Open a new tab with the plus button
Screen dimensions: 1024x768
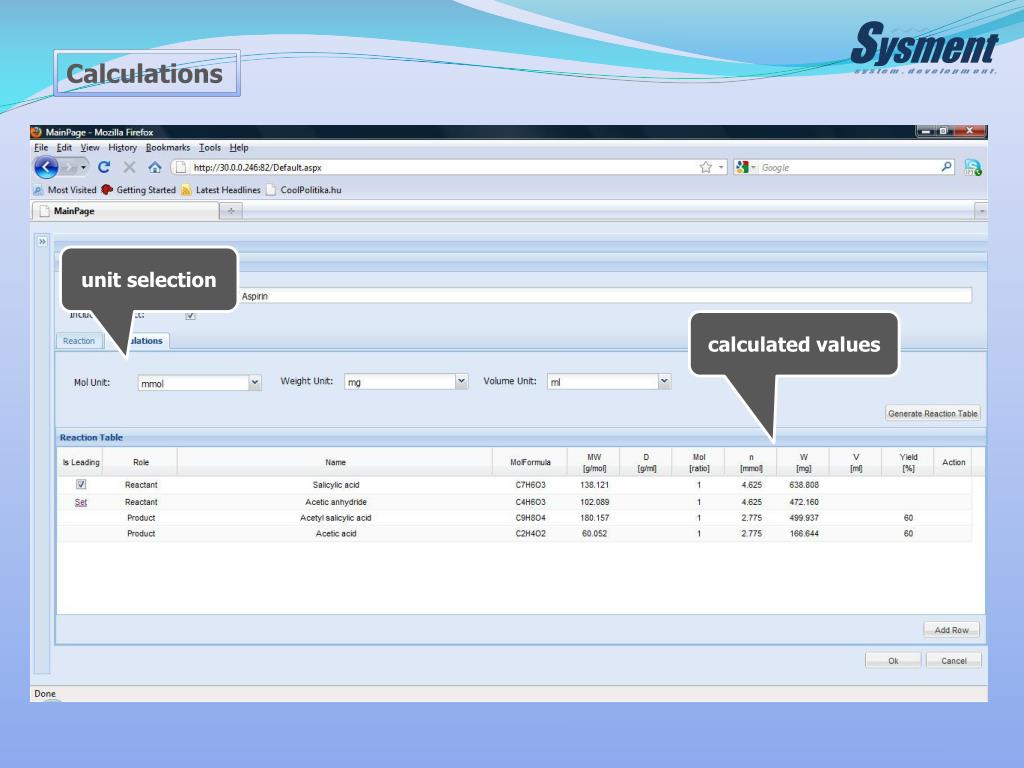tap(231, 211)
